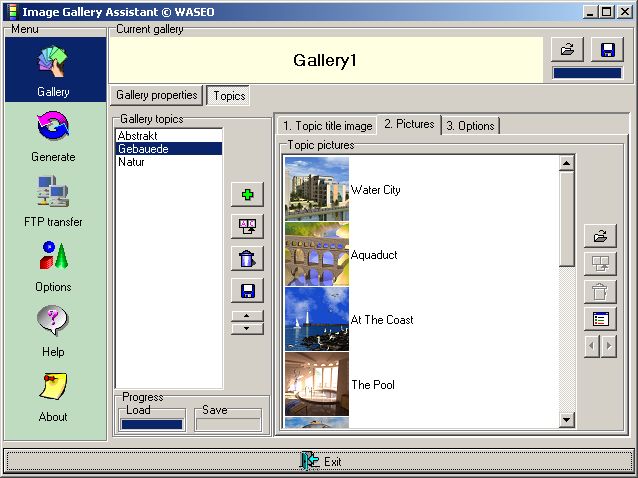The height and width of the screenshot is (478, 638).
Task: Click the open gallery folder icon
Action: click(567, 50)
